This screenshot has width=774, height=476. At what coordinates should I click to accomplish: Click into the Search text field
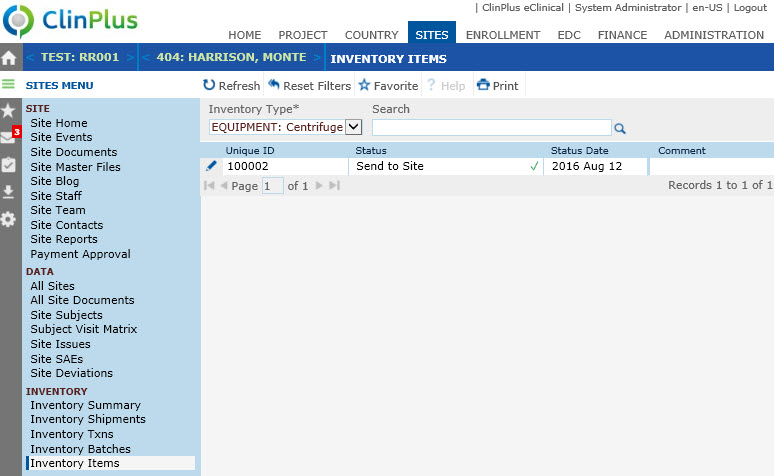pyautogui.click(x=491, y=127)
